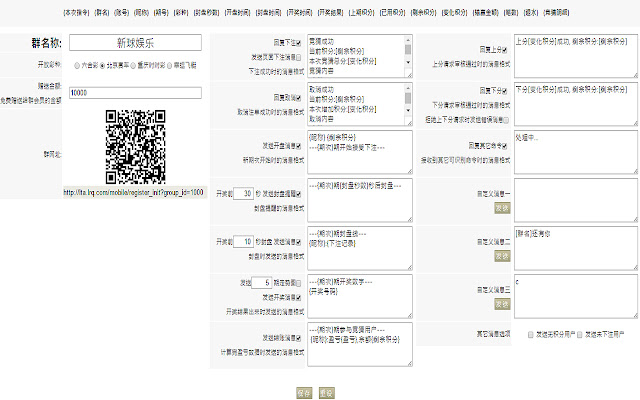Click the 保存 save button
The image size is (640, 400).
(x=304, y=393)
